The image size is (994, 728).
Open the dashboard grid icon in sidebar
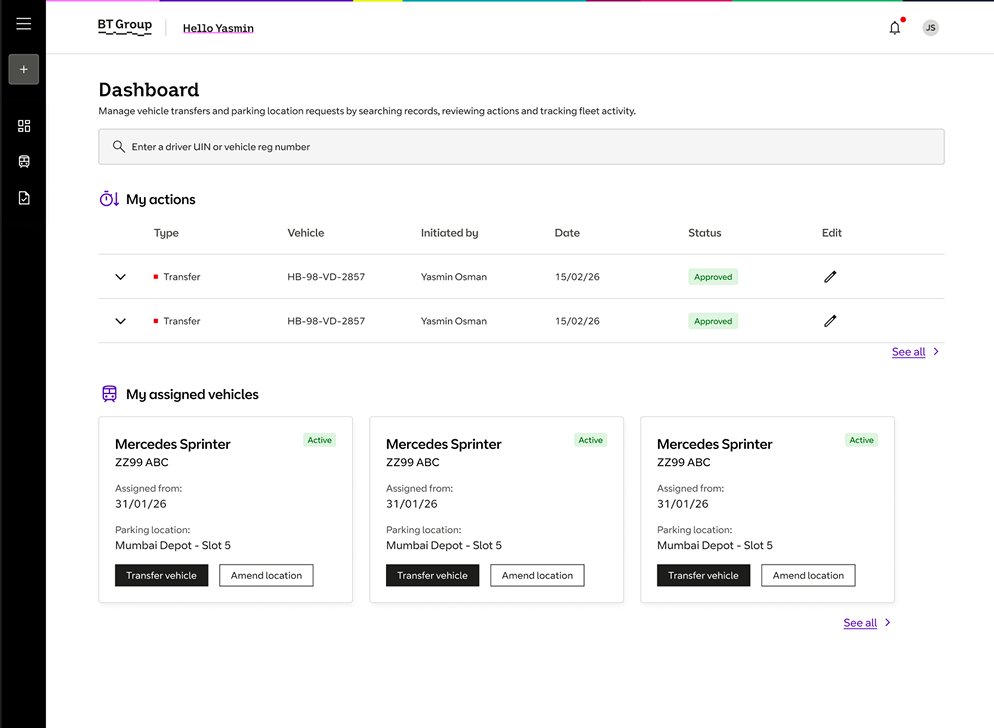pos(23,126)
